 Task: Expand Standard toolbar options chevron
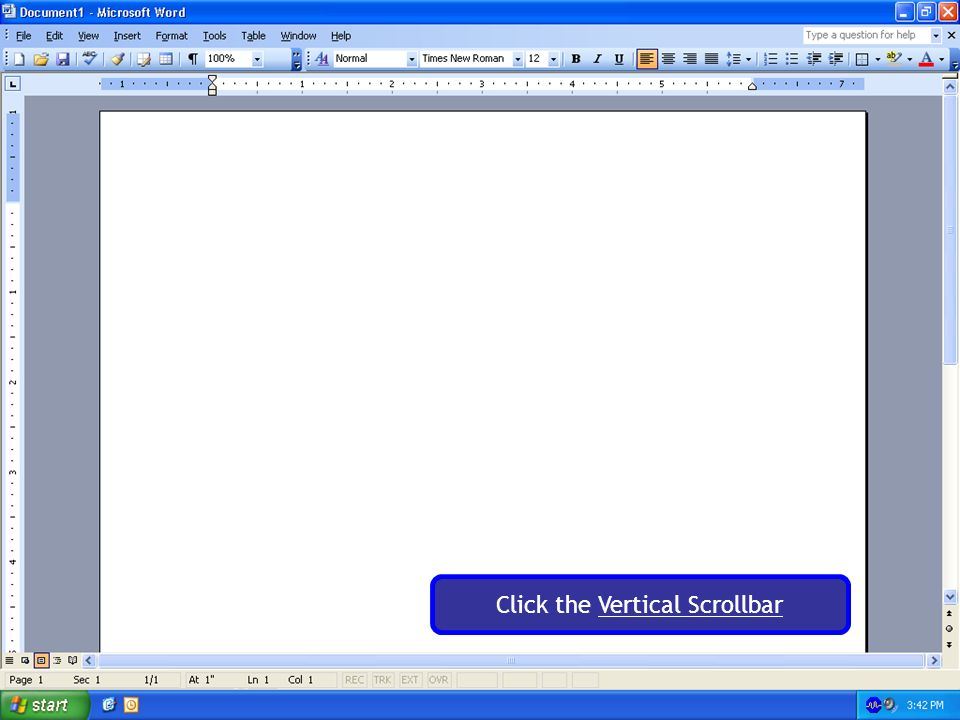pyautogui.click(x=296, y=59)
